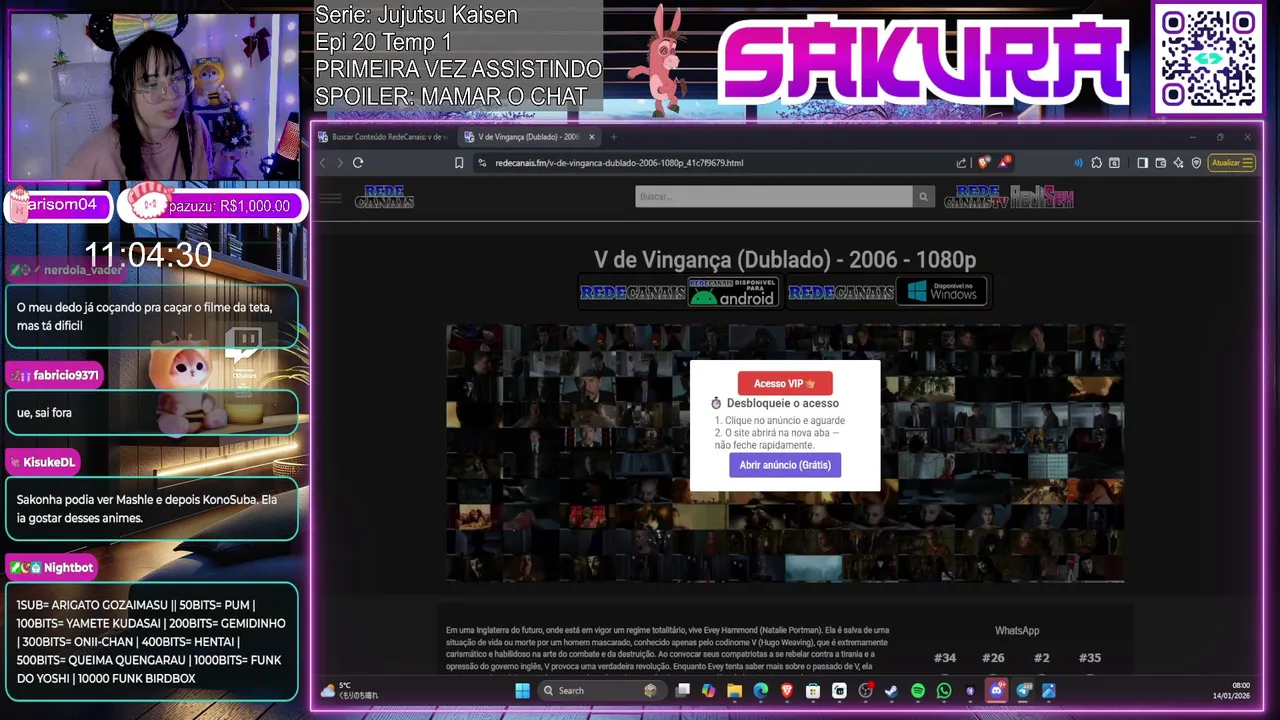Click the share icon in the address bar

pos(961,163)
